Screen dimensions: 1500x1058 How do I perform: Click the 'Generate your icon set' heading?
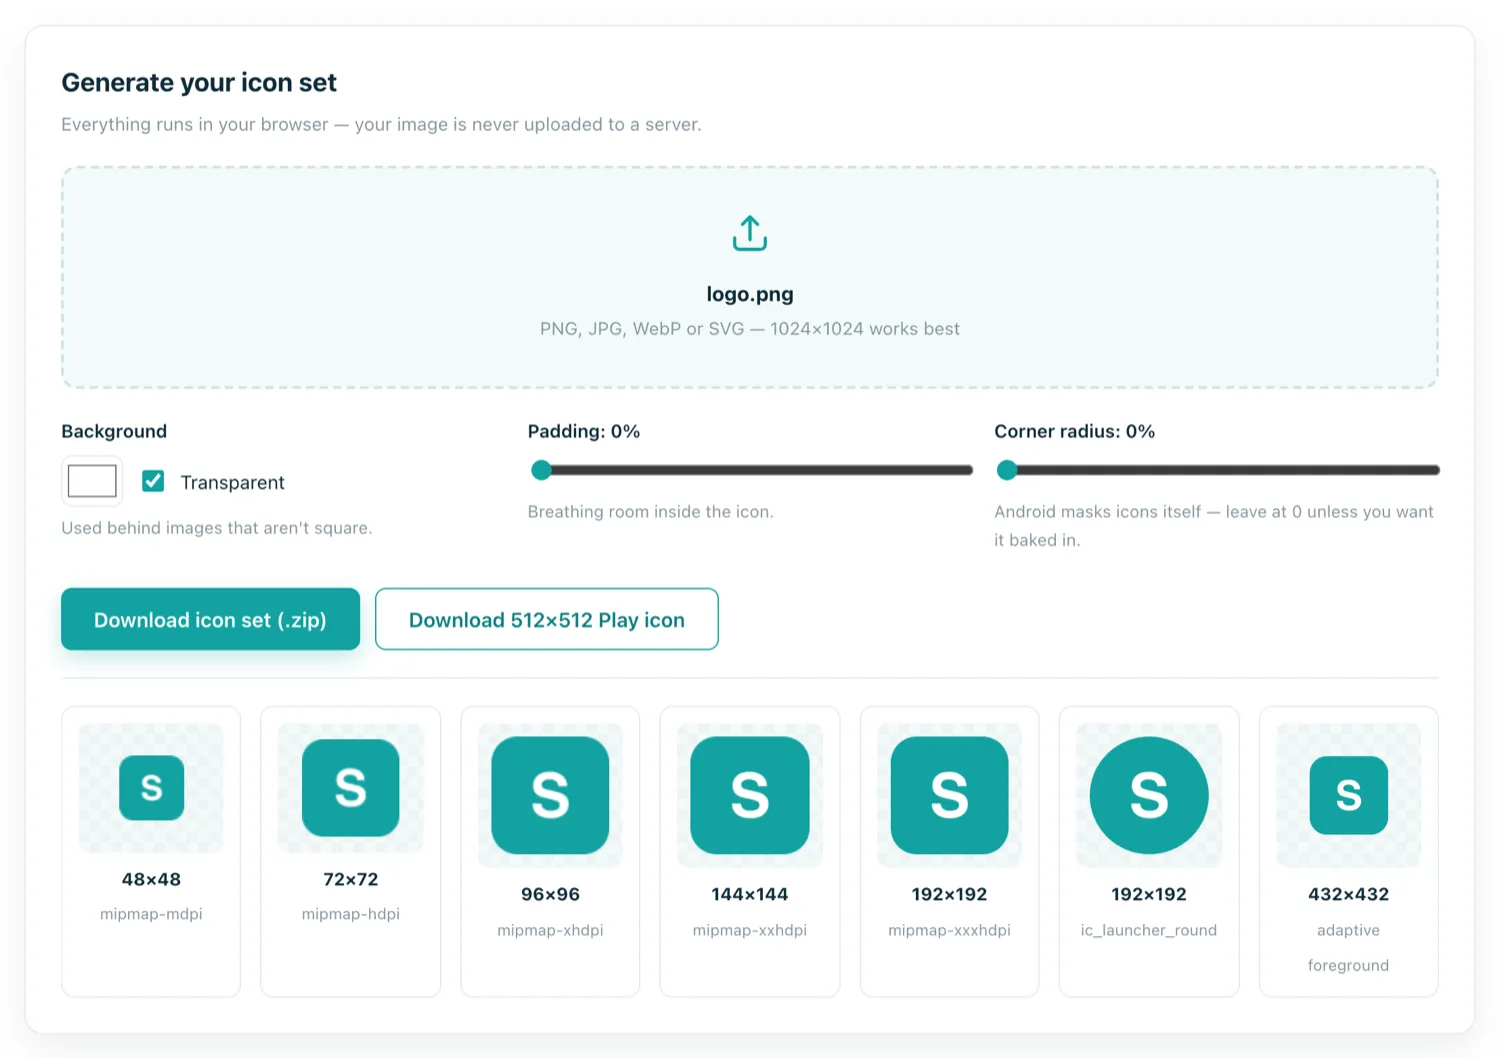[x=199, y=82]
